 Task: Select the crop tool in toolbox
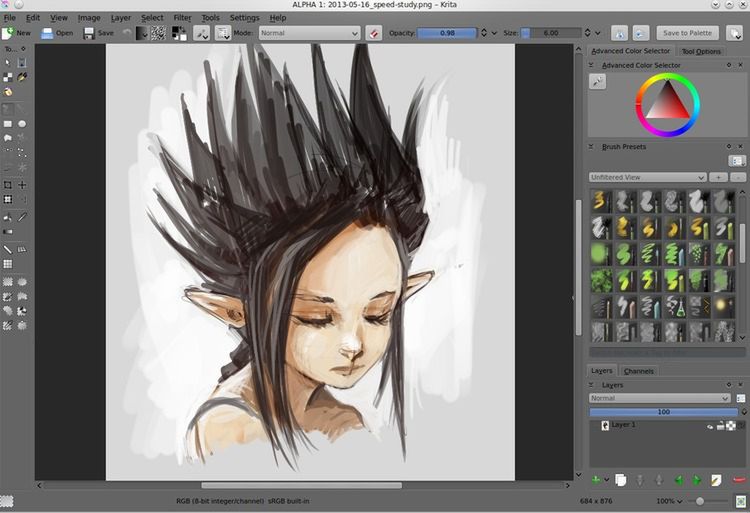pyautogui.click(x=8, y=185)
